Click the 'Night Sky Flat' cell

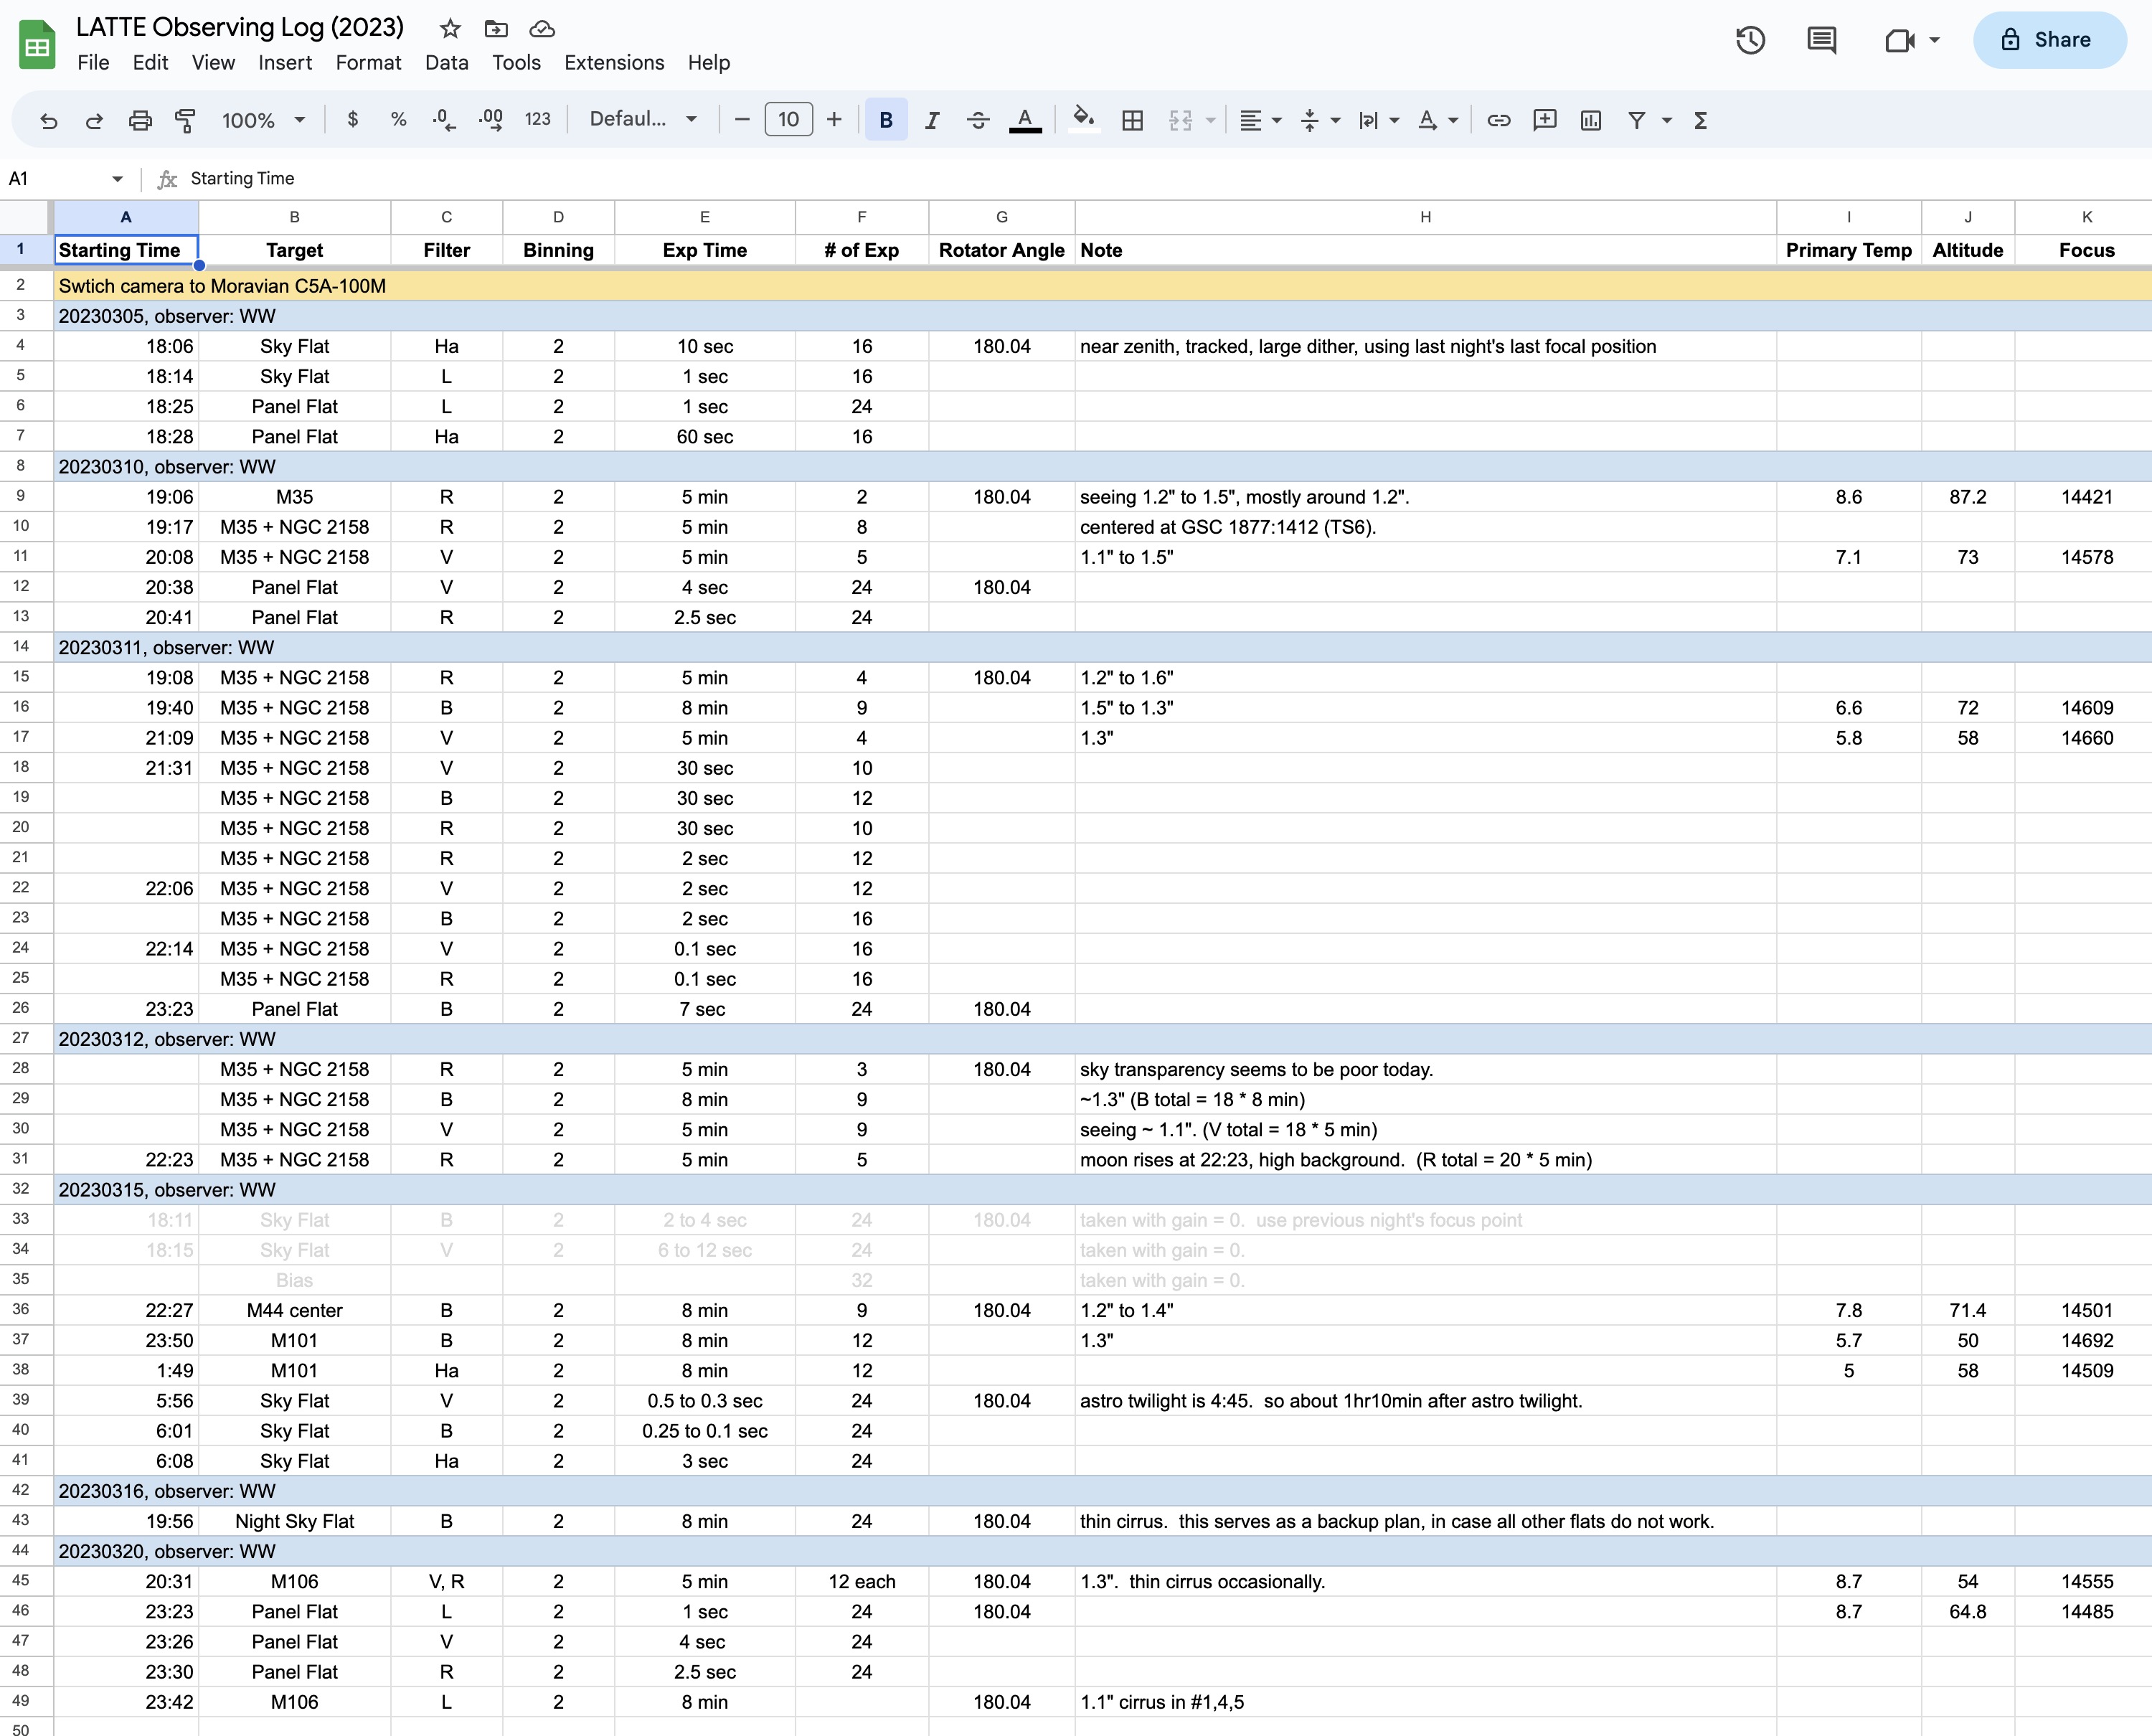294,1521
